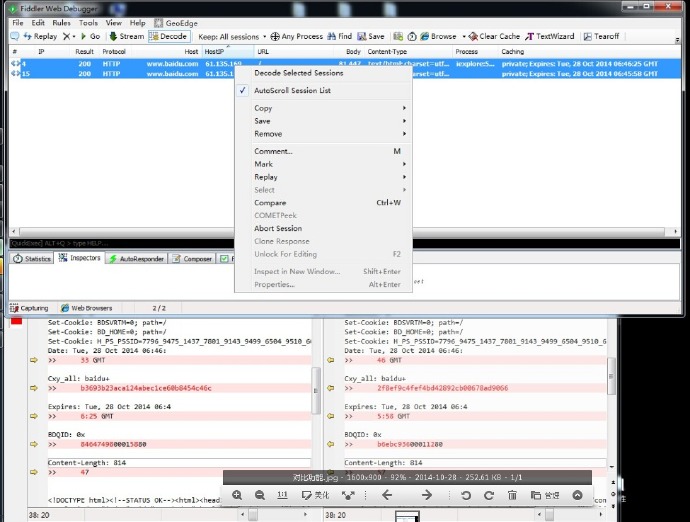Select session row number 4
Viewport: 690px width, 522px height.
pos(345,64)
